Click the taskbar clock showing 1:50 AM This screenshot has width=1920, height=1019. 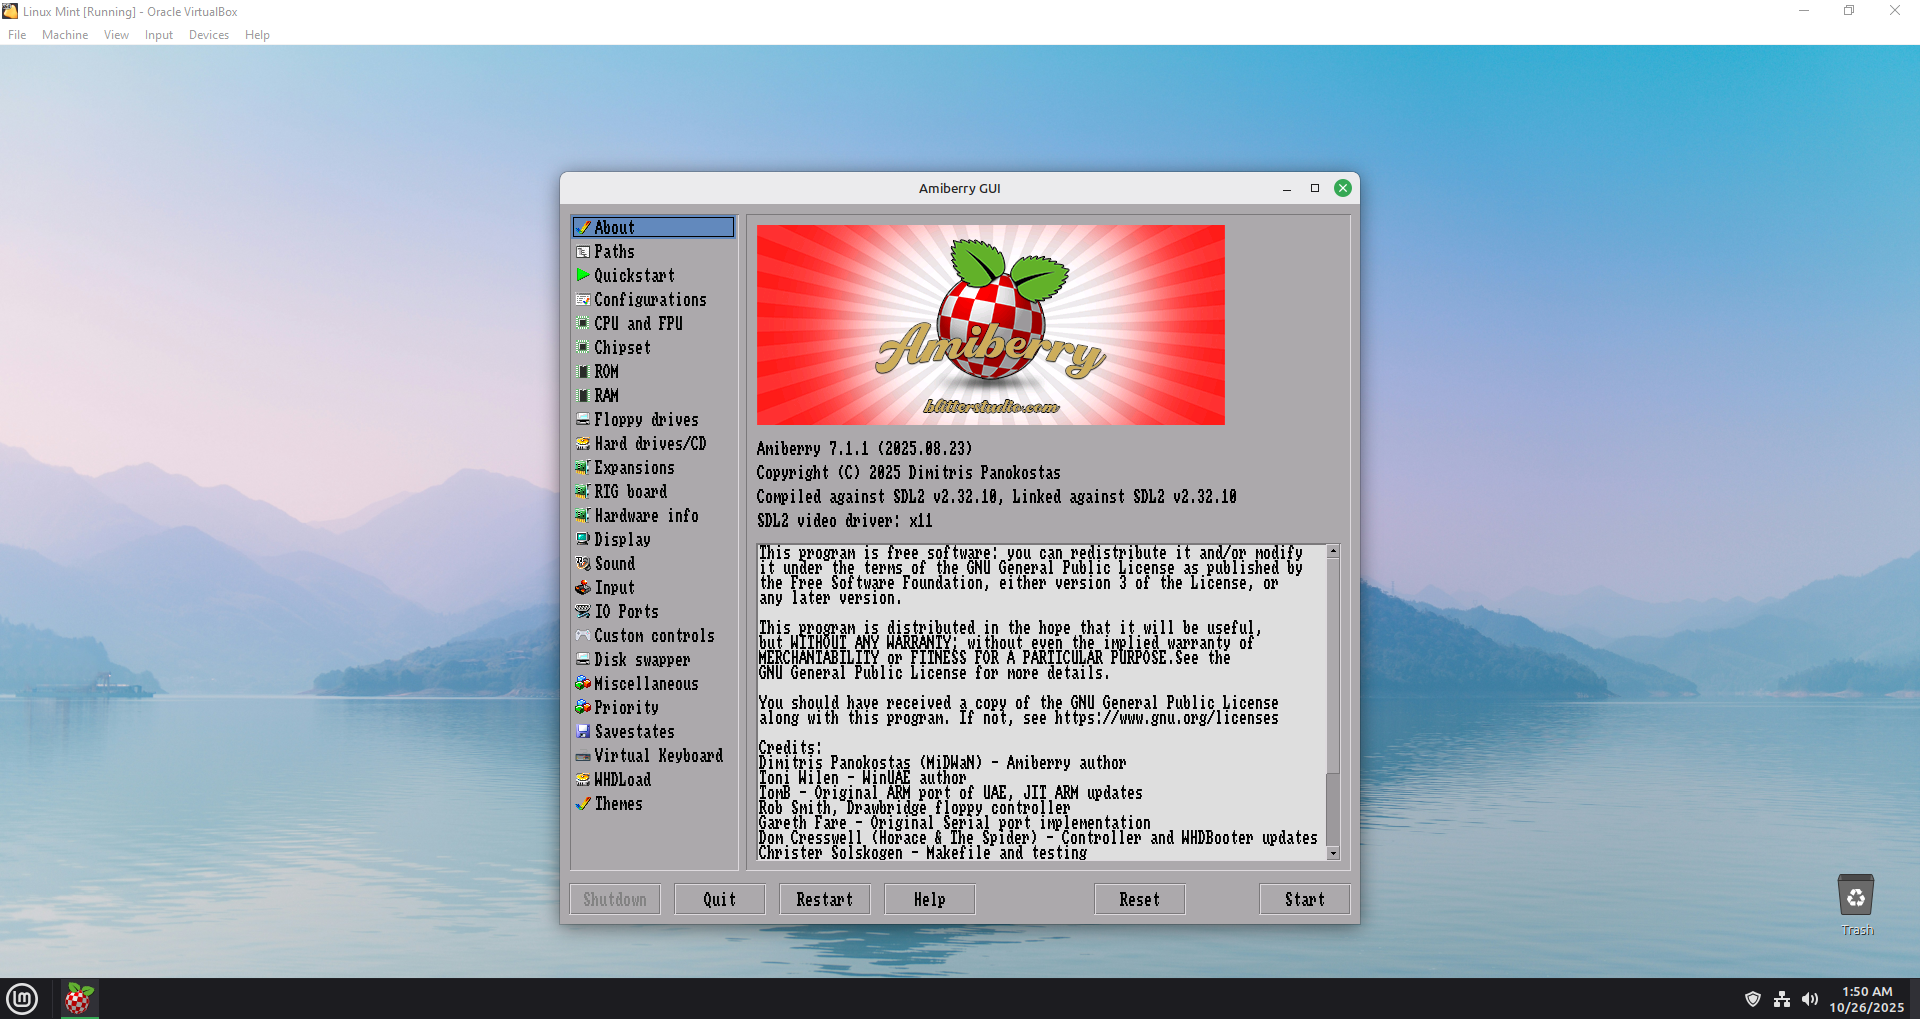[1867, 999]
